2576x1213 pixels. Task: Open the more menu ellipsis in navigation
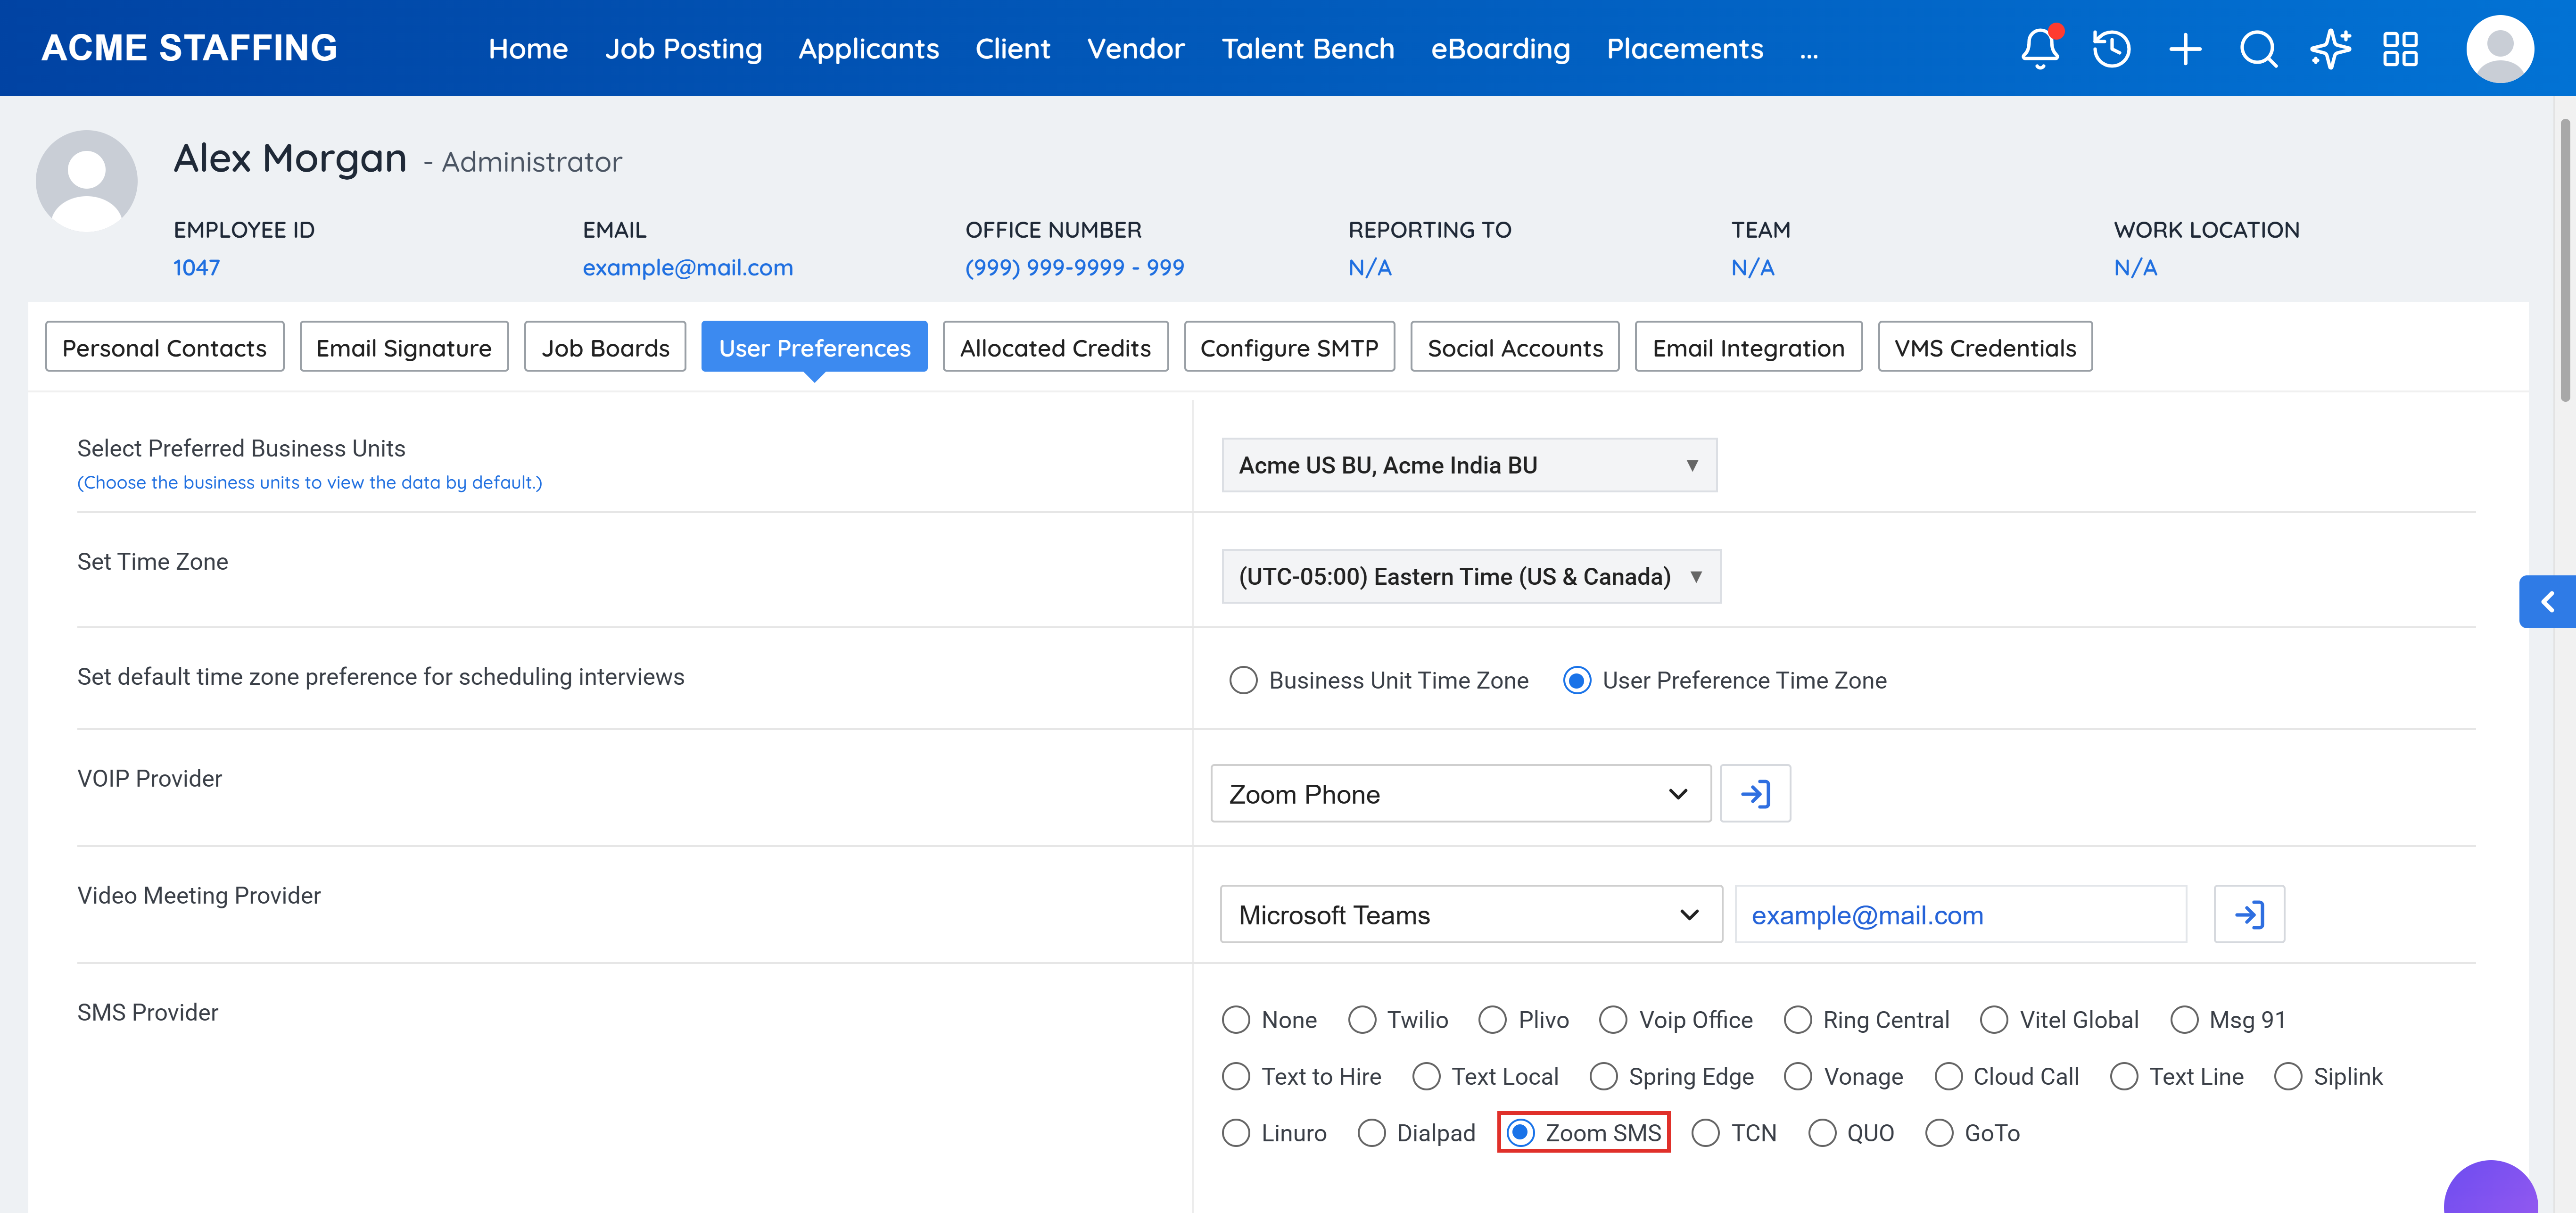point(1809,50)
